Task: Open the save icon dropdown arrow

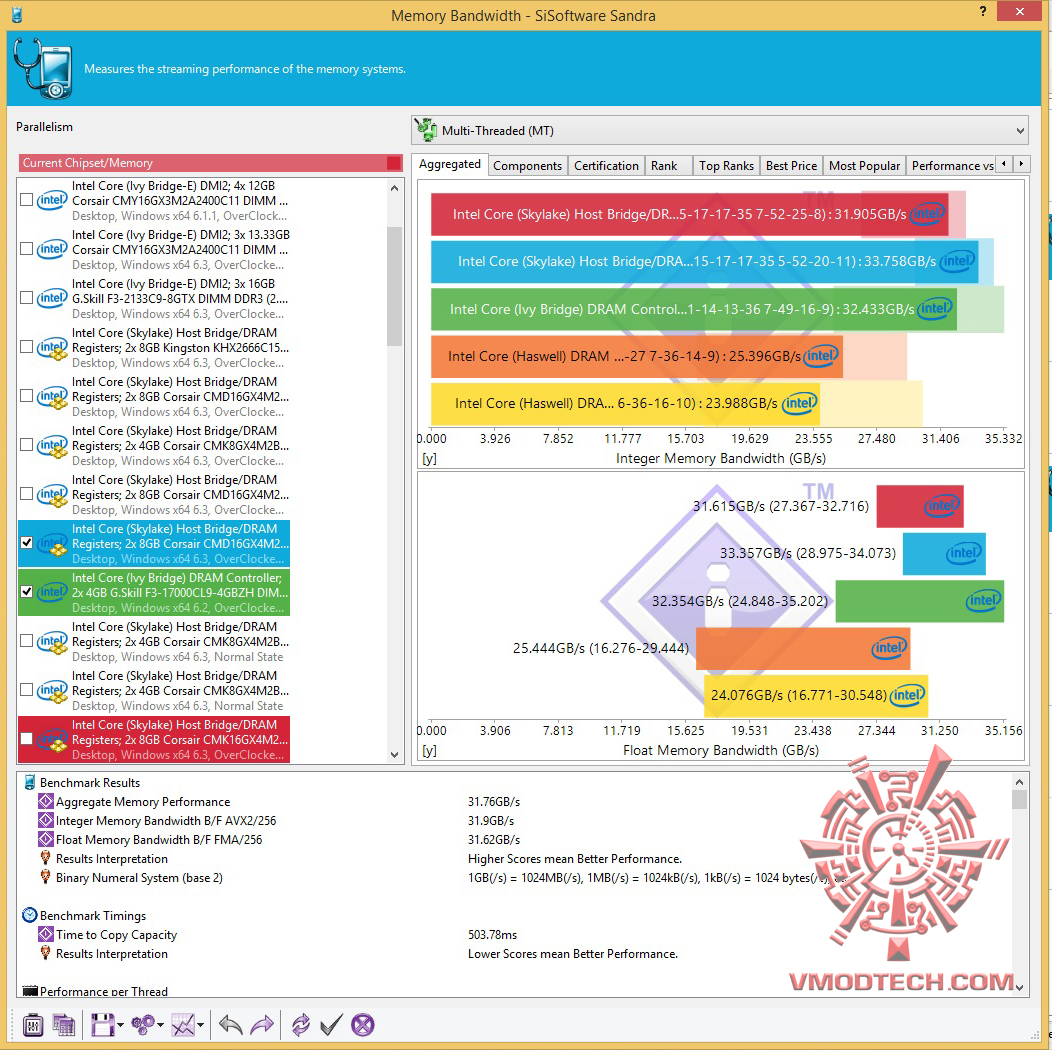Action: 120,1025
